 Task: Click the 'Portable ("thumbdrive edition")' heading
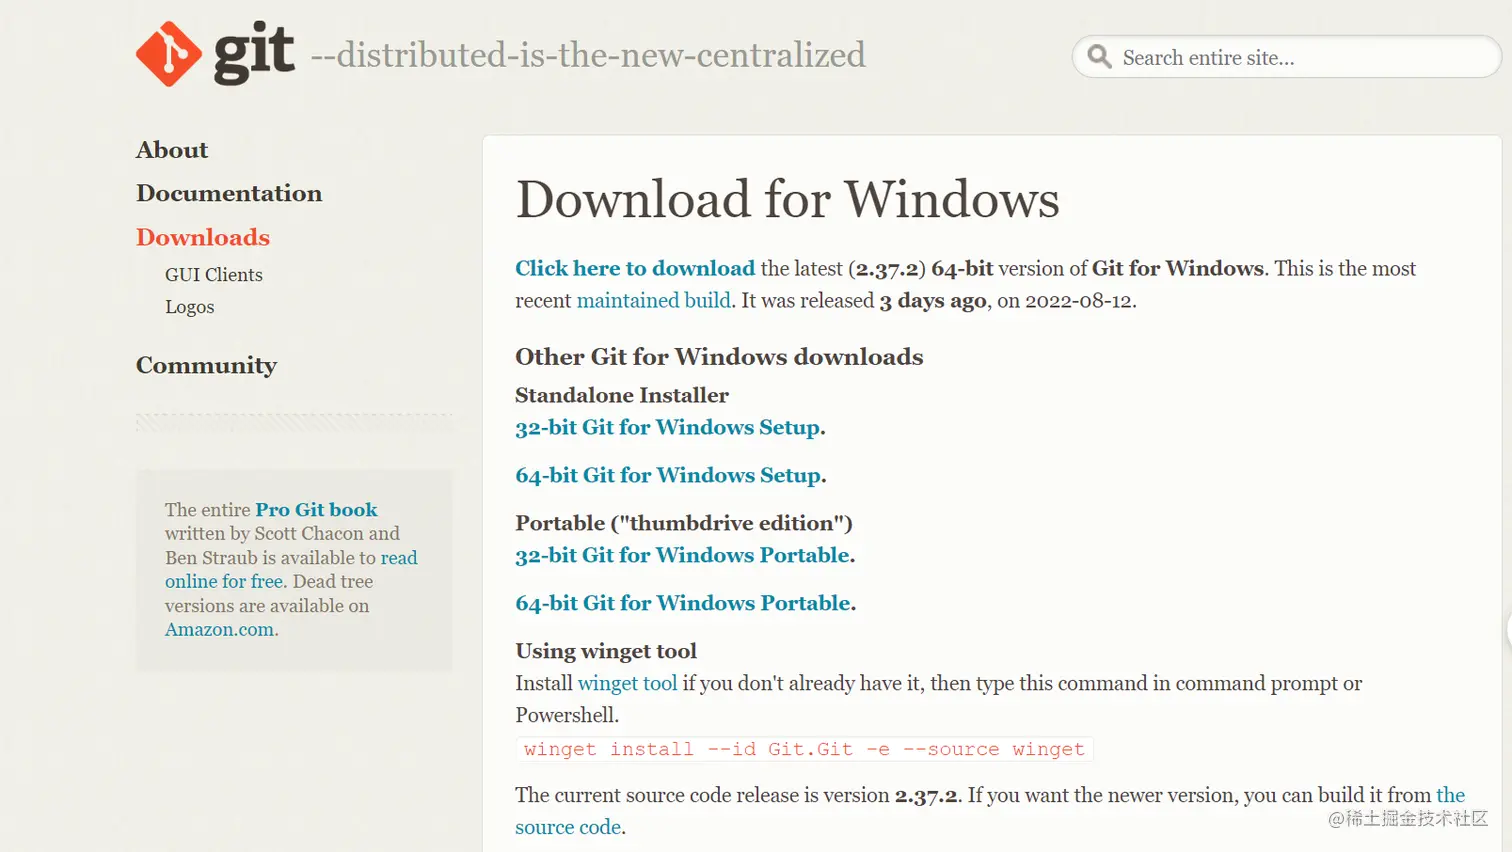pos(684,523)
